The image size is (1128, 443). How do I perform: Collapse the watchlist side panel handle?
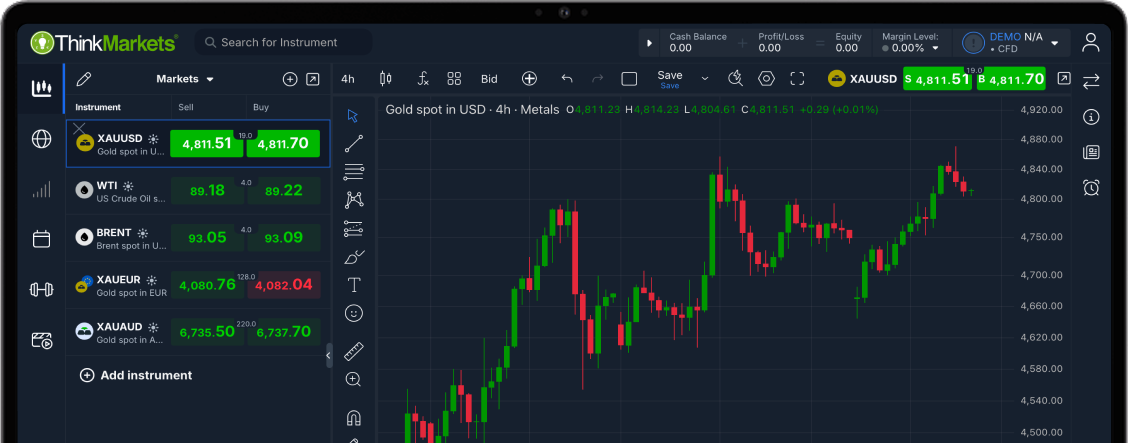click(329, 355)
